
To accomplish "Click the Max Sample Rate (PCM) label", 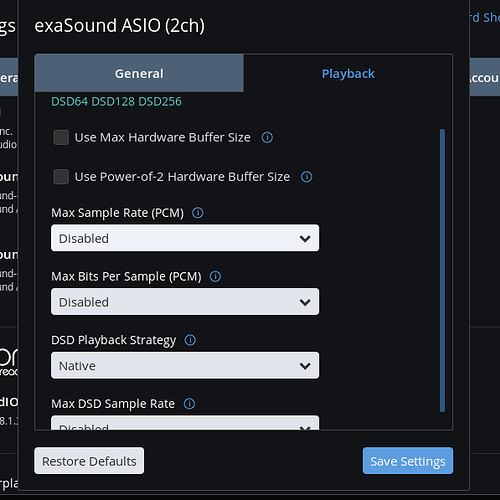I will click(x=117, y=213).
